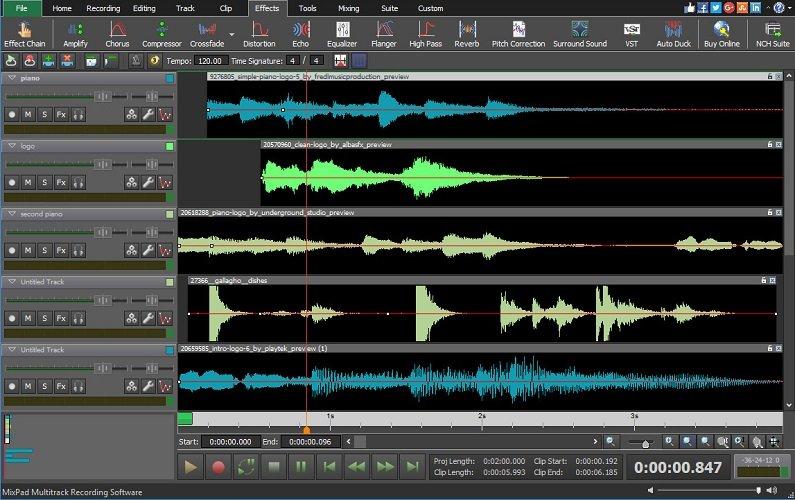
Task: Click the timeline scroll-right arrow
Action: pos(595,442)
